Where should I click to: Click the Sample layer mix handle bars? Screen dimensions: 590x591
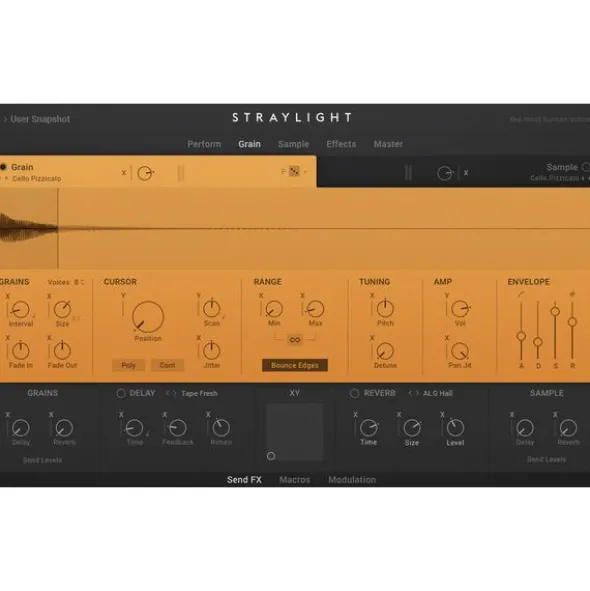coord(408,173)
